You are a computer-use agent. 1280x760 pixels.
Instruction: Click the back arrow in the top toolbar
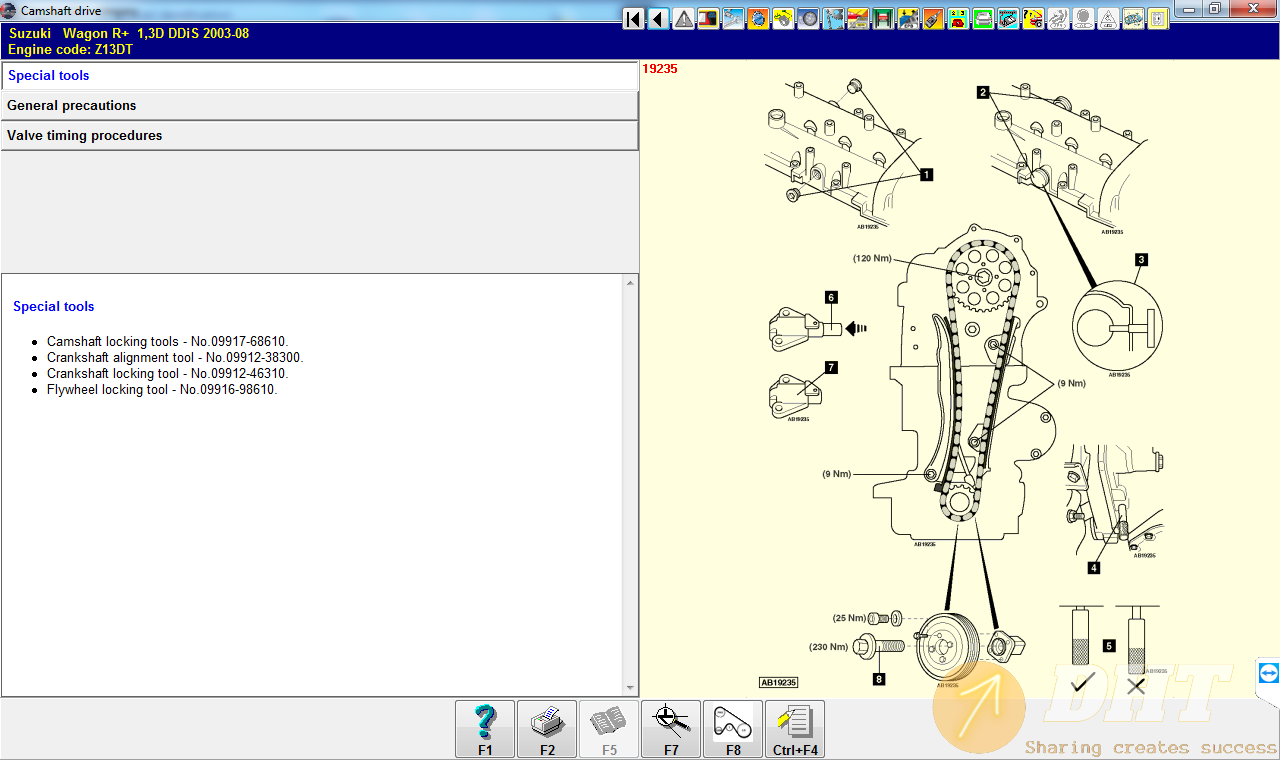(658, 19)
